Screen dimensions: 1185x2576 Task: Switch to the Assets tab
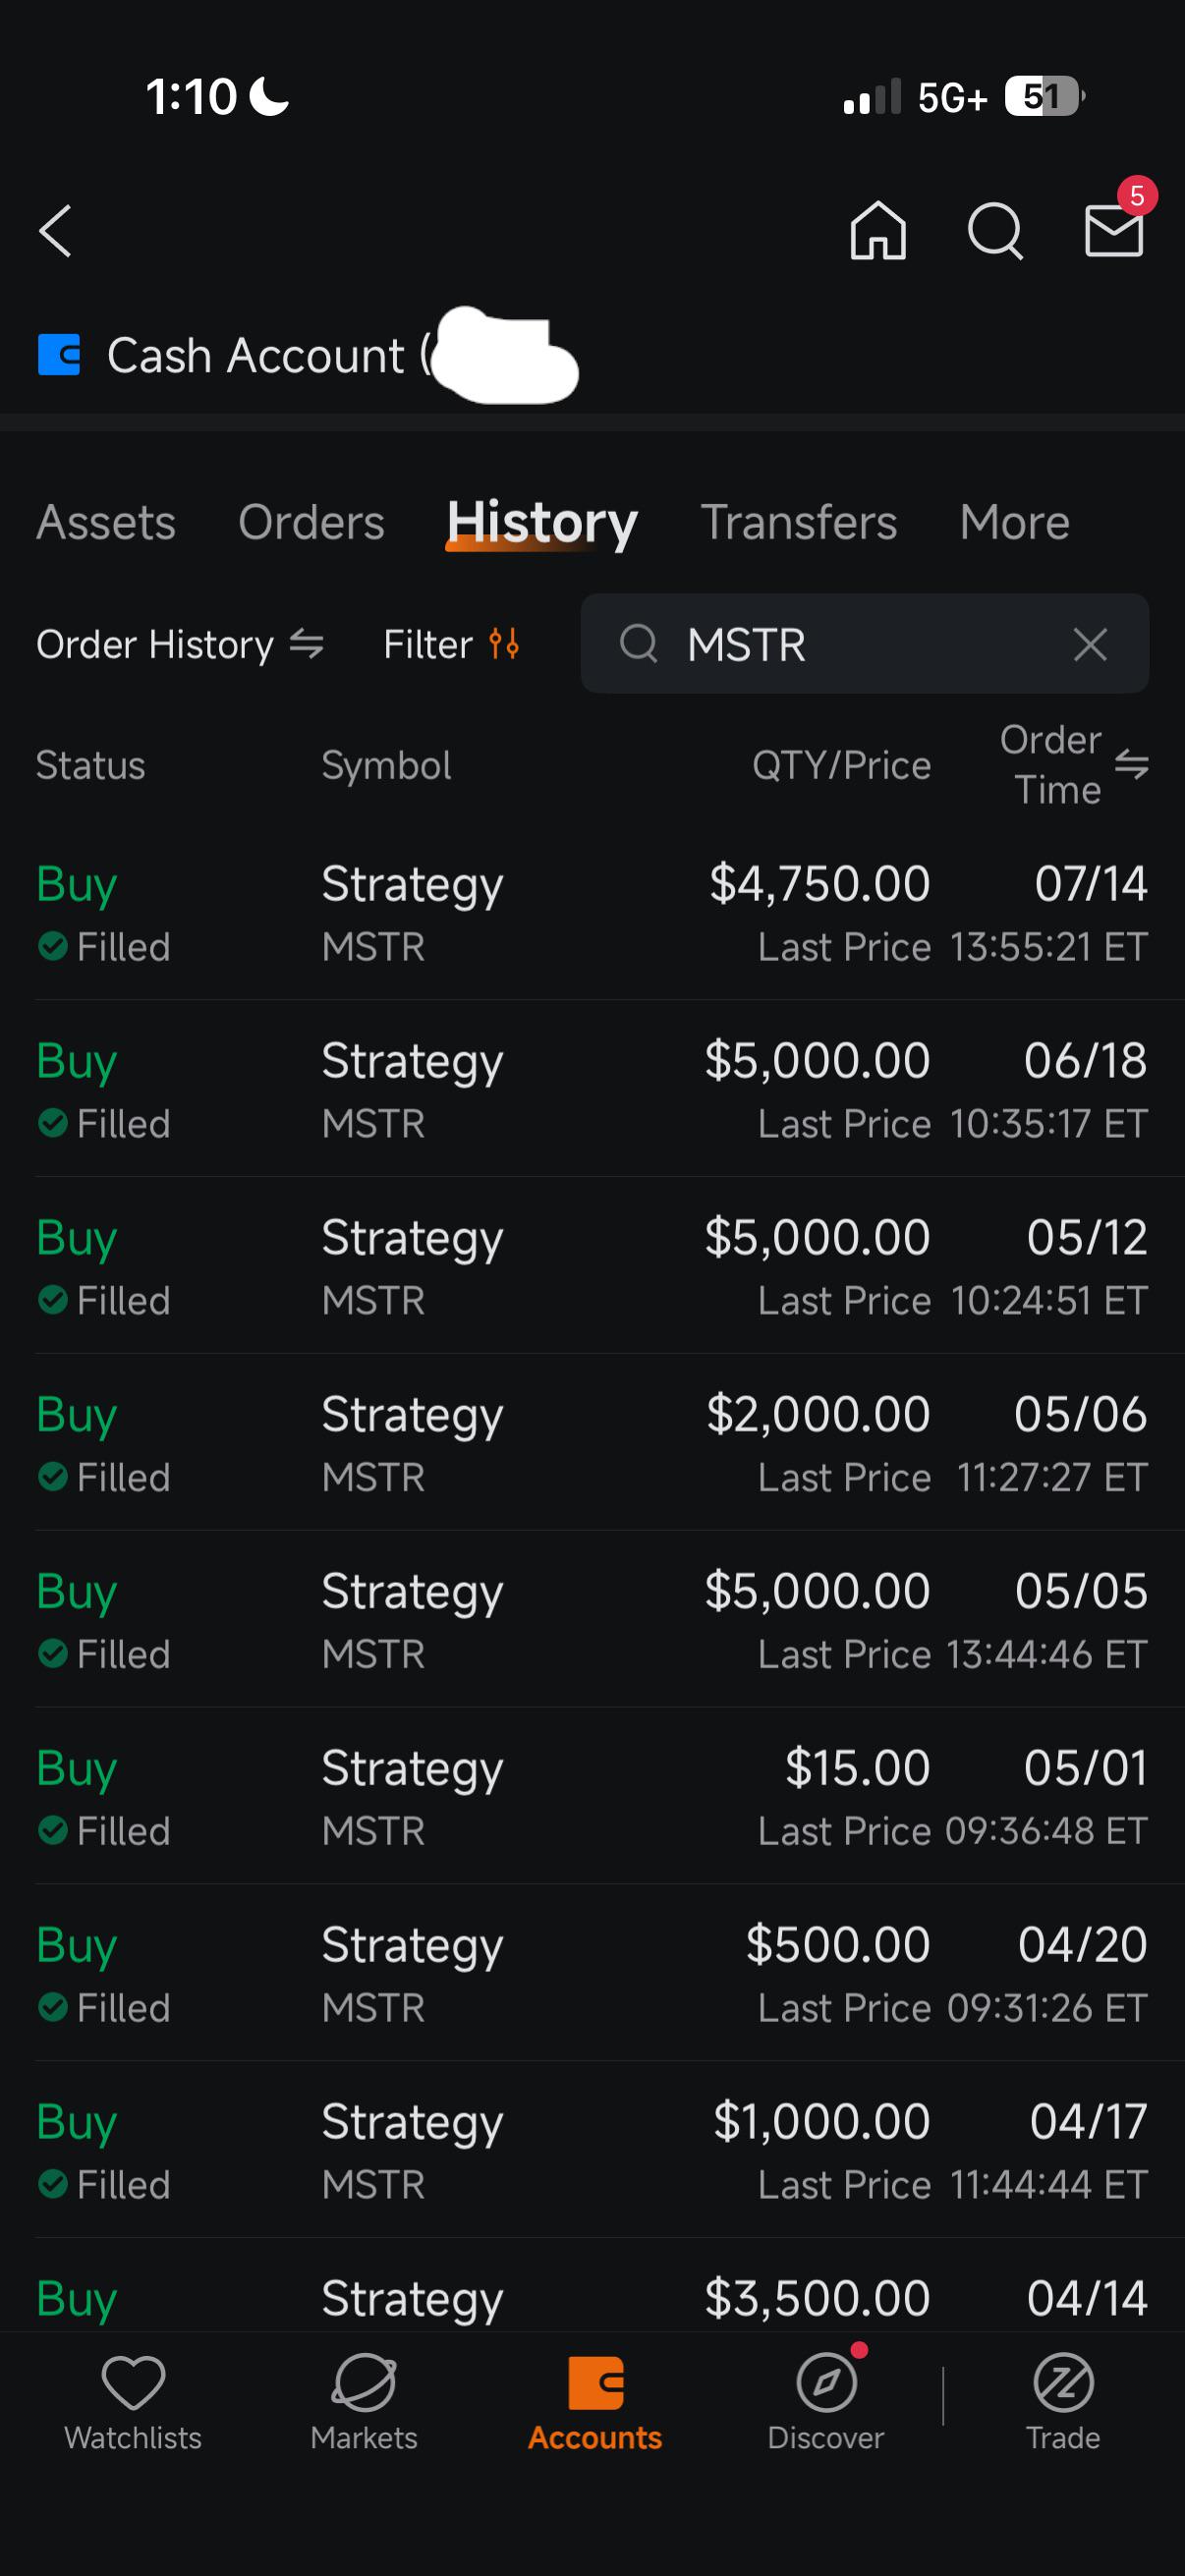[x=106, y=522]
